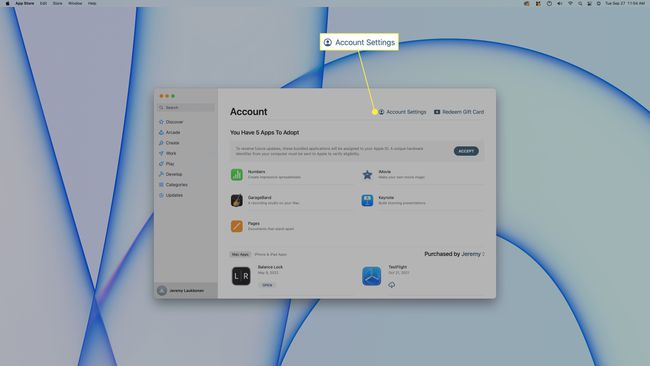650x366 pixels.
Task: Open the Jeremy Laukkonen profile in the sidebar
Action: click(x=186, y=291)
